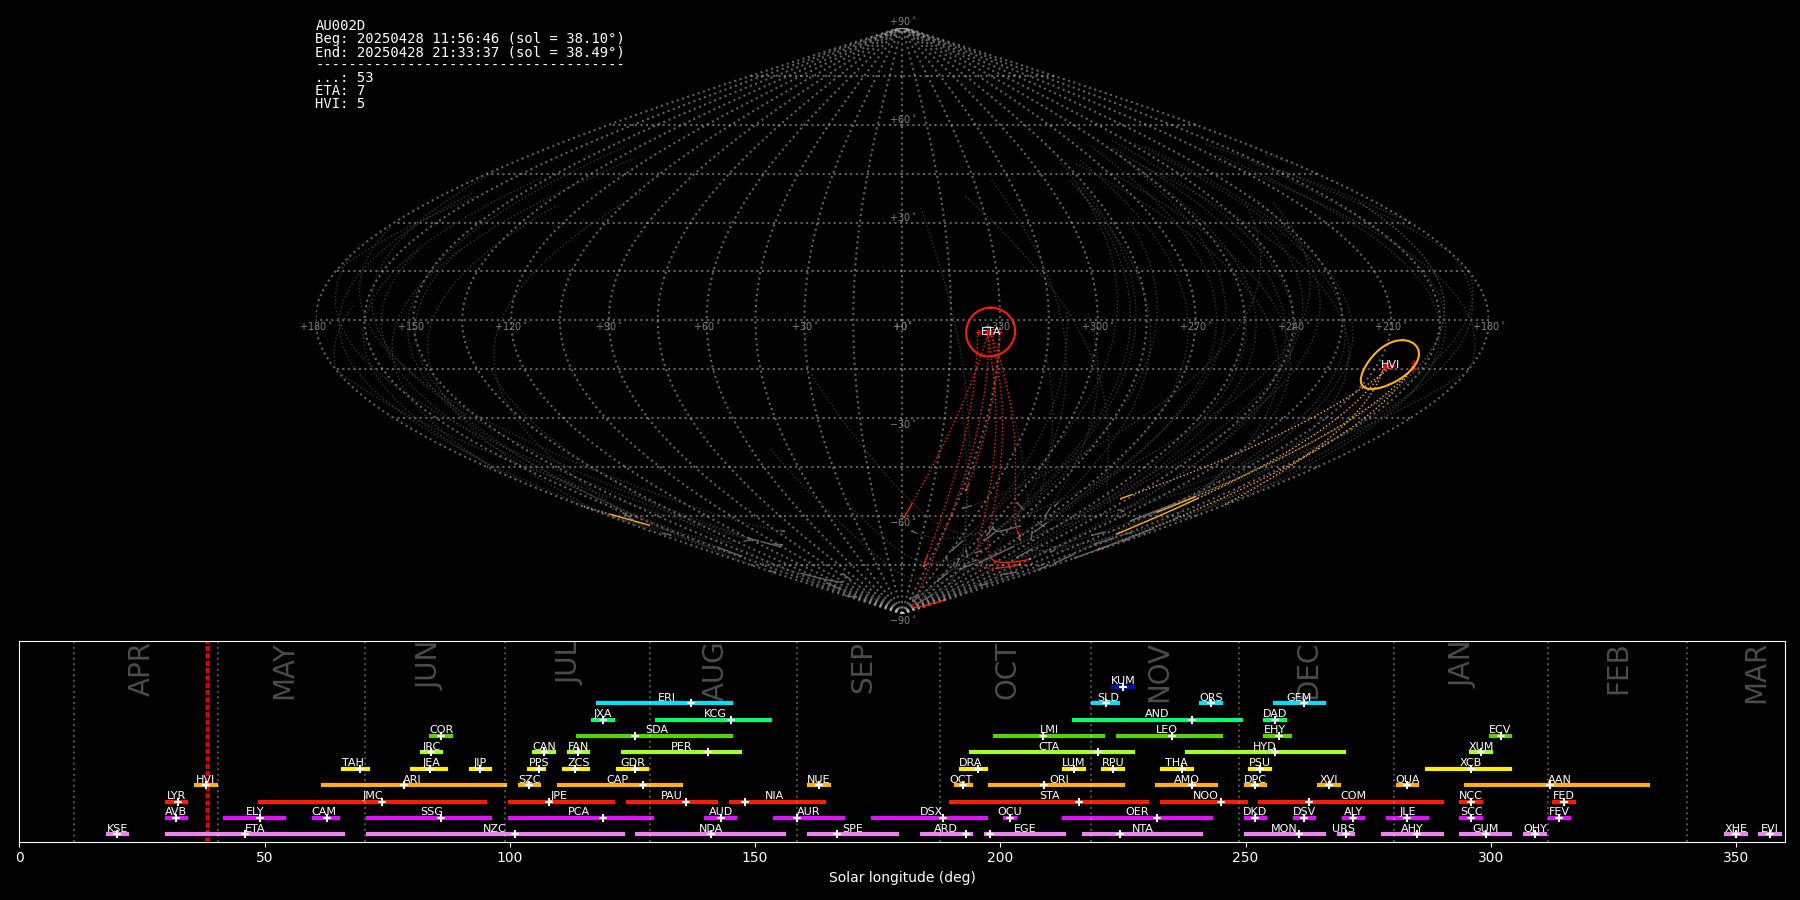This screenshot has height=900, width=1800.
Task: Click the orange ARI shower bar
Action: (414, 785)
